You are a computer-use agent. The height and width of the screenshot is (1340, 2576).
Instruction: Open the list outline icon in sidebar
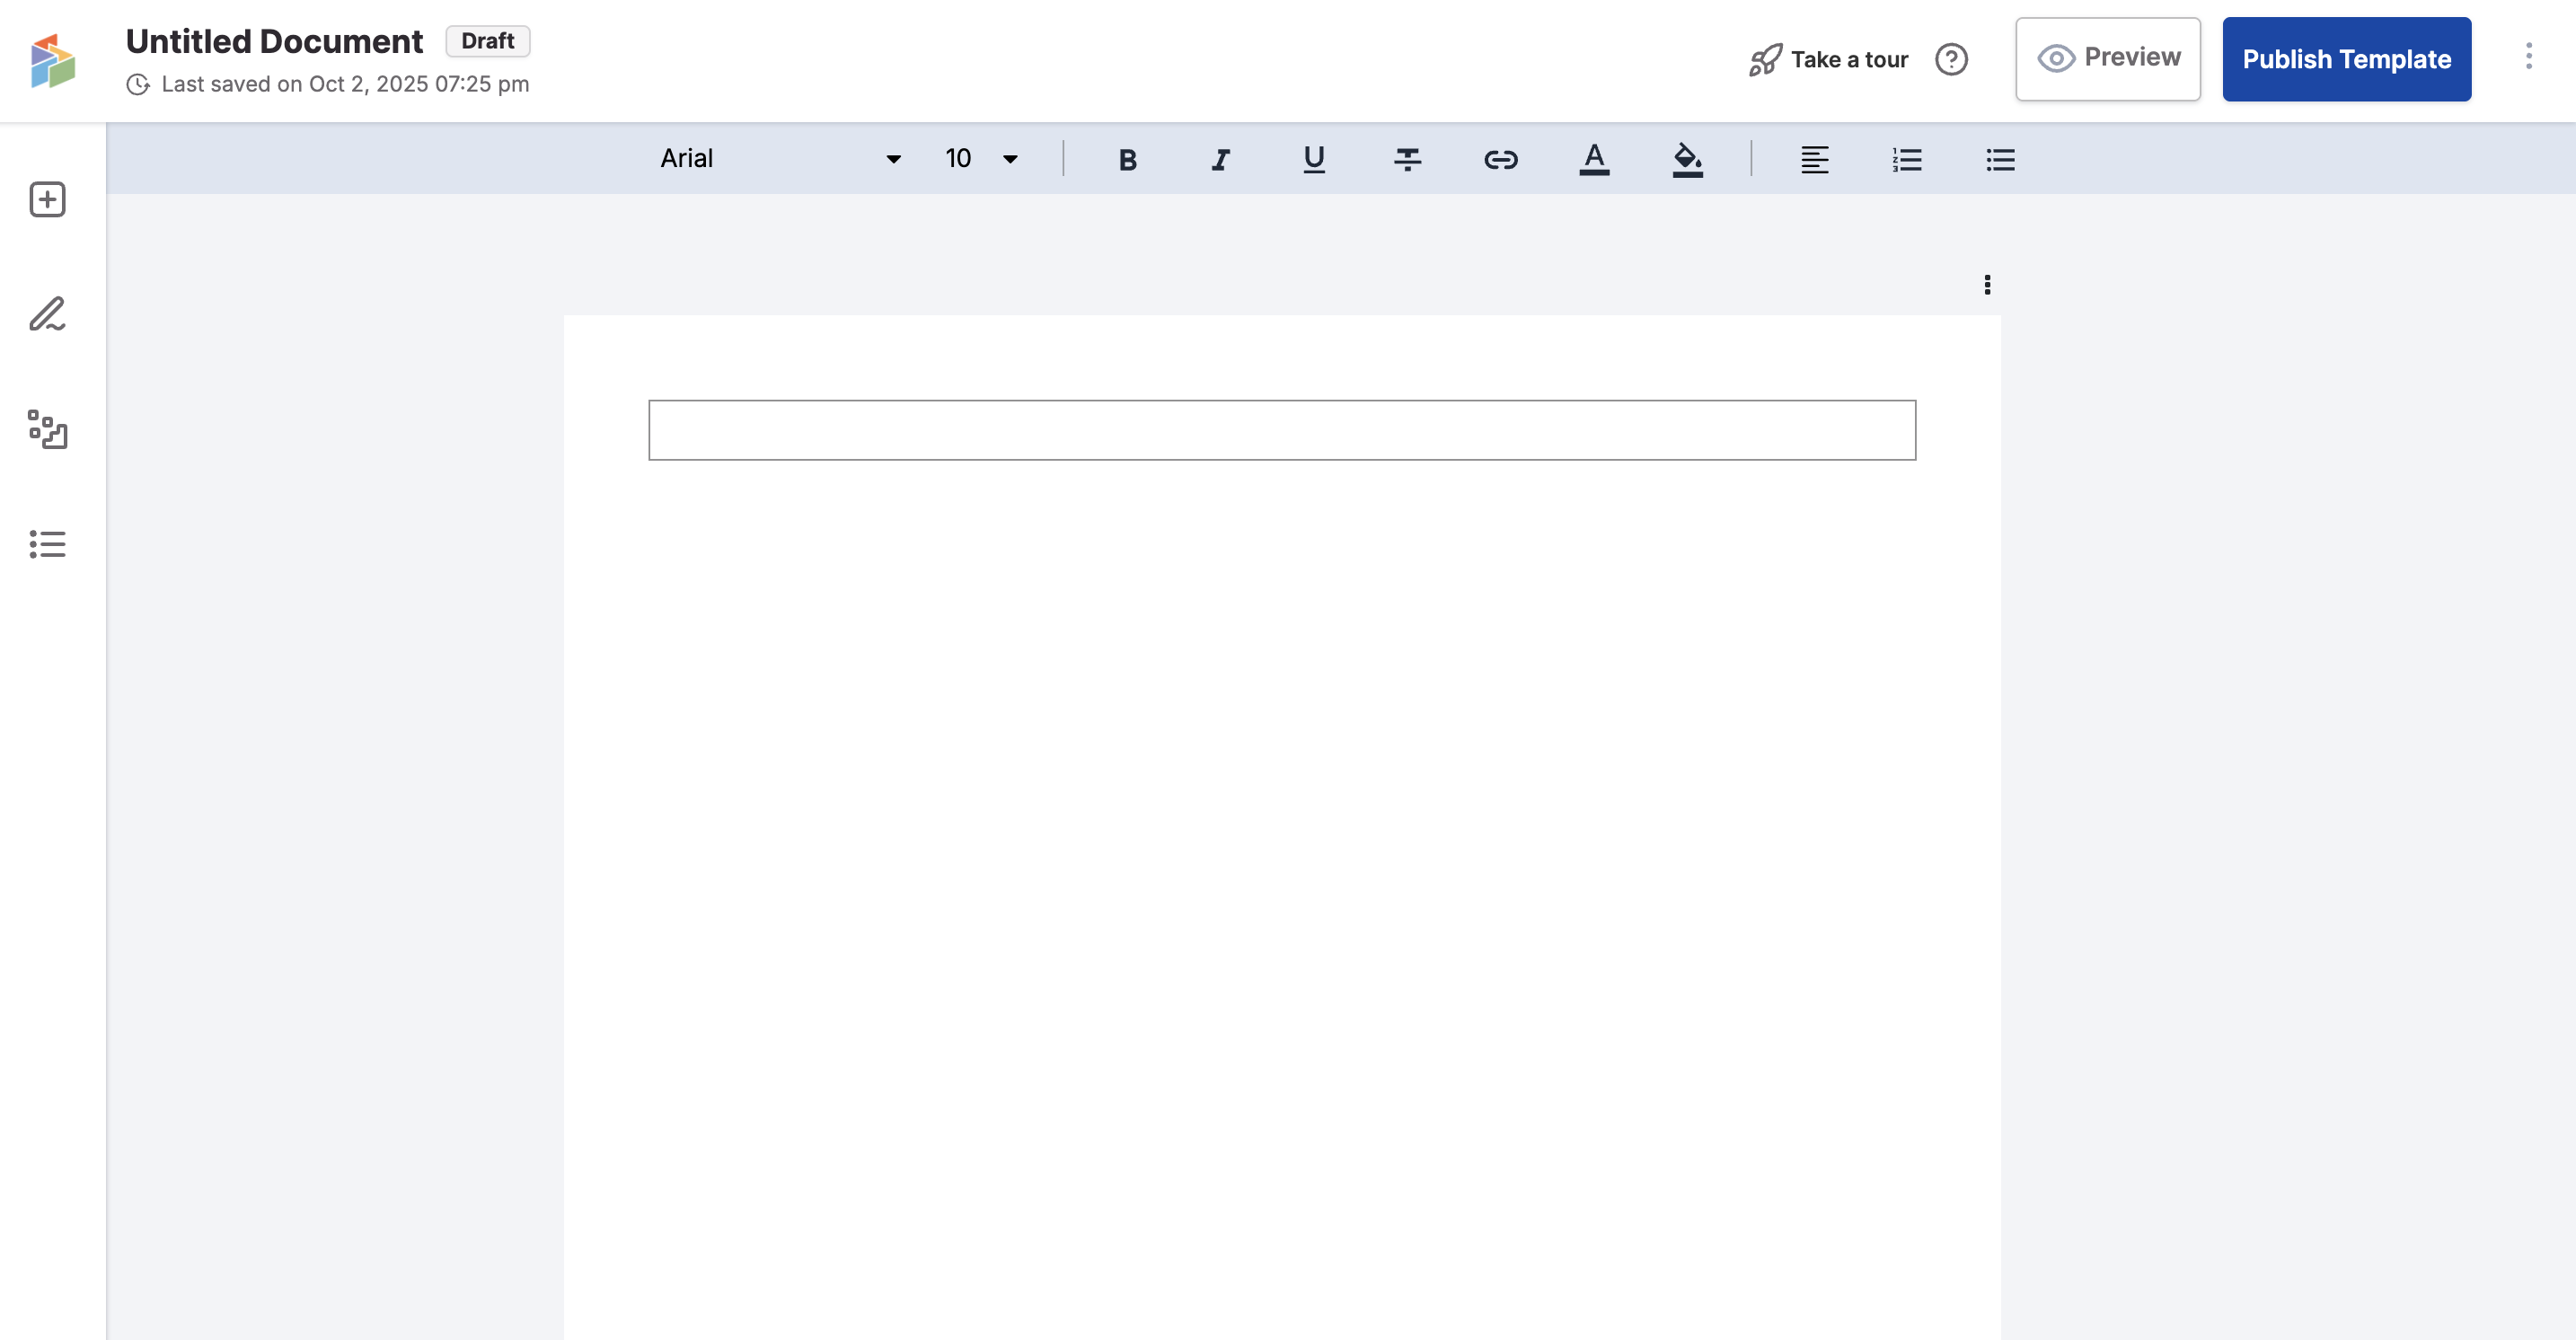pos(47,544)
